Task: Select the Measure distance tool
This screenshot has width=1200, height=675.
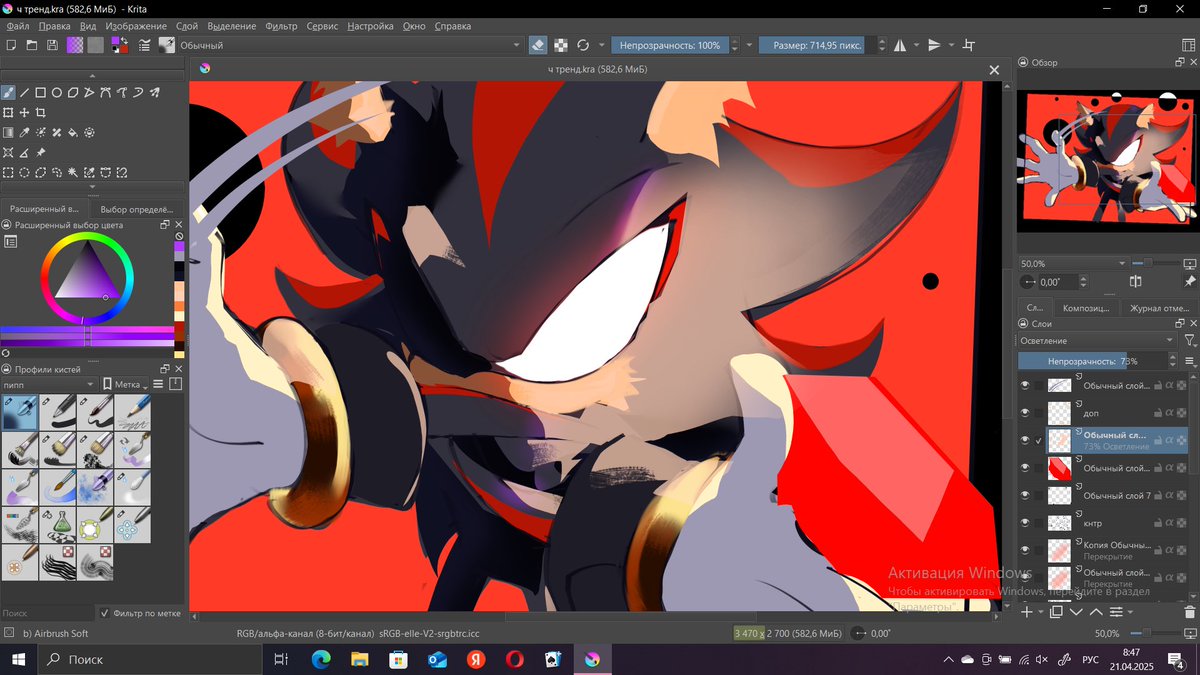Action: coord(25,152)
